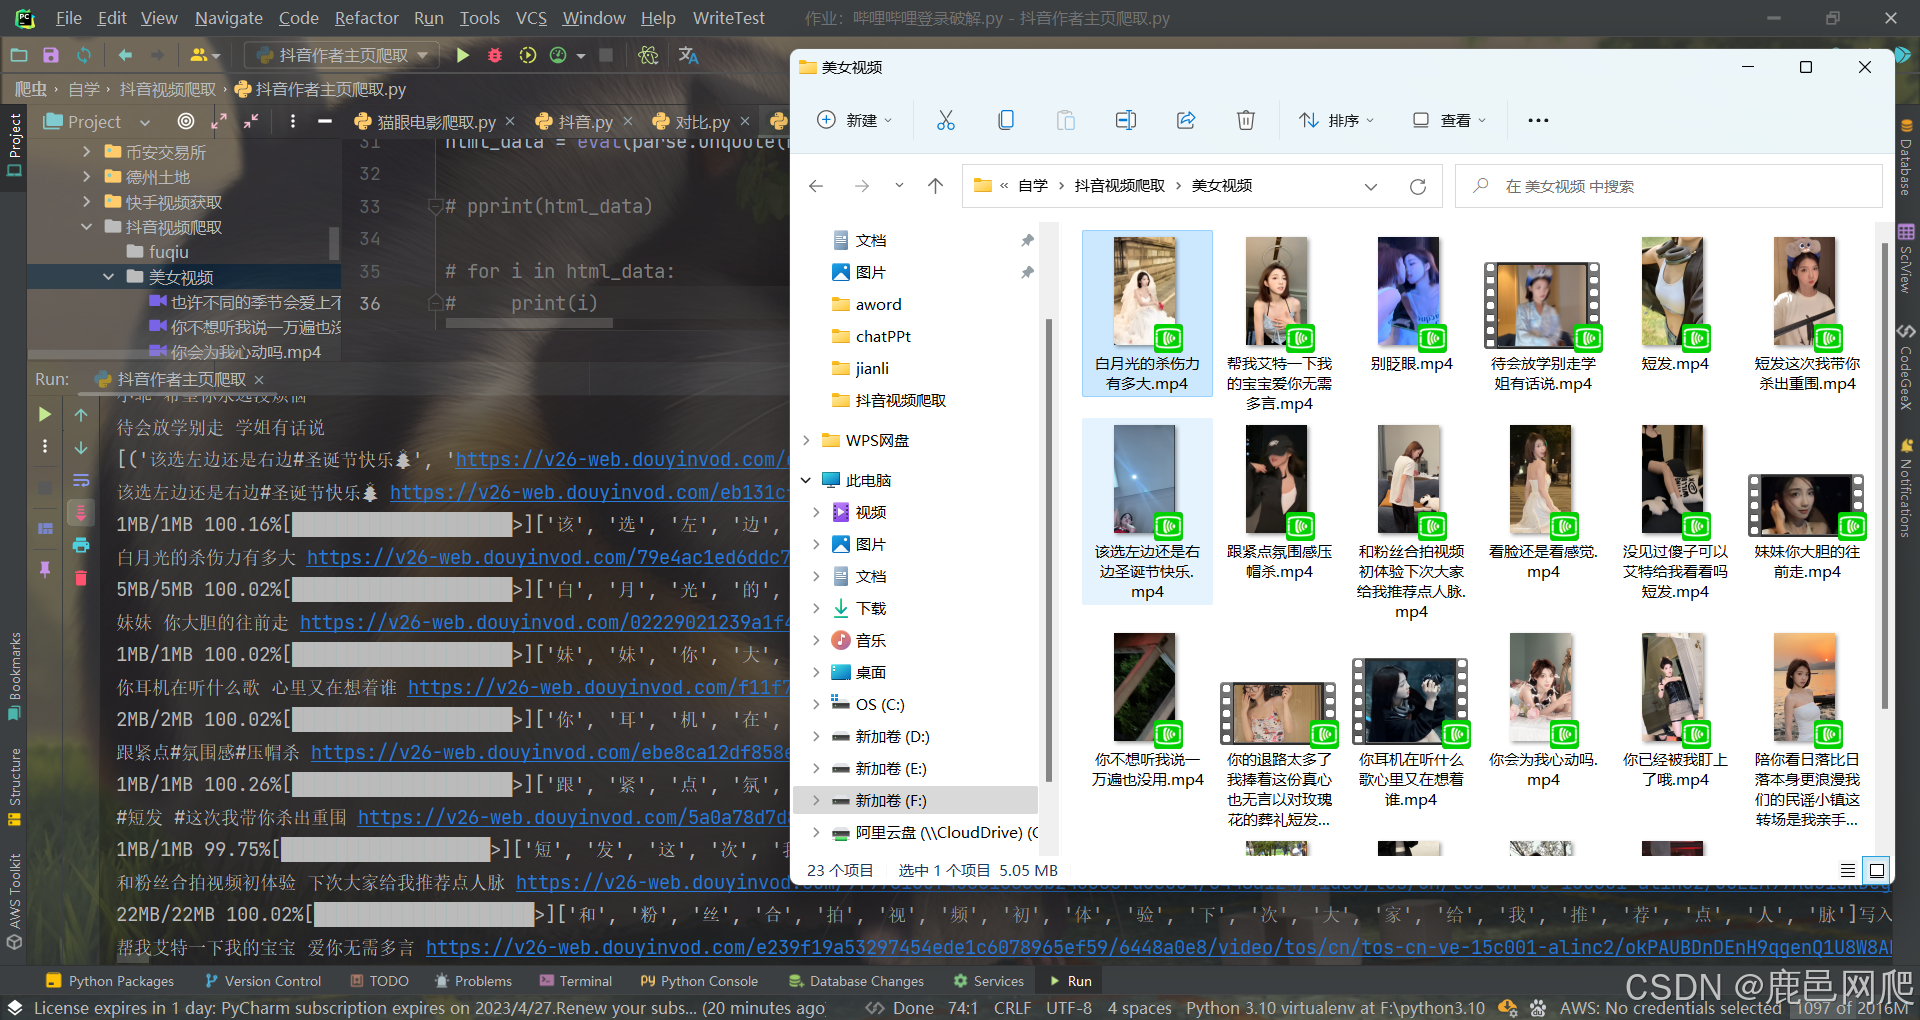Image resolution: width=1920 pixels, height=1020 pixels.
Task: Open the Terminal tool window tab
Action: click(x=575, y=981)
